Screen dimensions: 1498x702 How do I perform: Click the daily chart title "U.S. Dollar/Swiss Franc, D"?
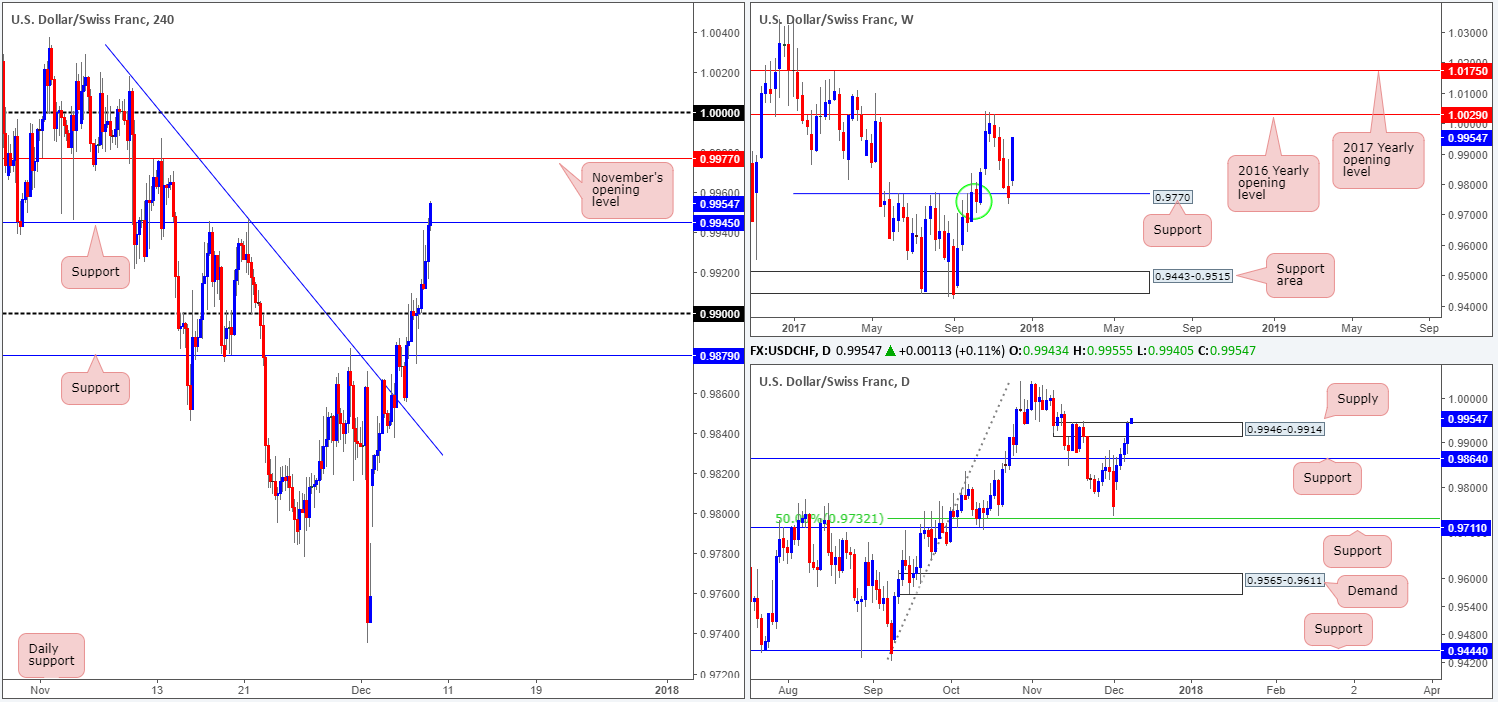(834, 381)
